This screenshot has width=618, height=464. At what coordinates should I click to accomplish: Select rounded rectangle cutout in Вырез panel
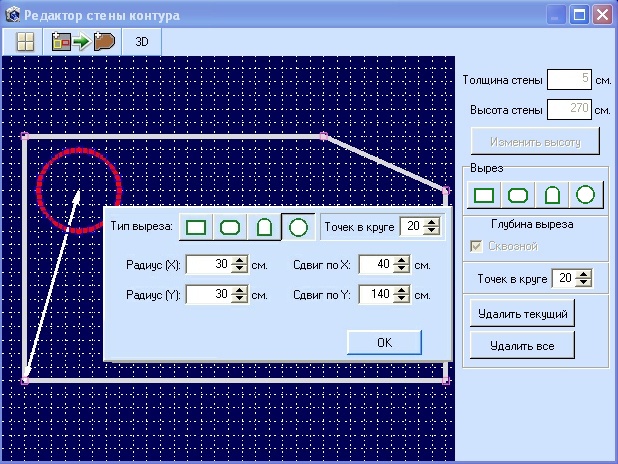tap(519, 195)
